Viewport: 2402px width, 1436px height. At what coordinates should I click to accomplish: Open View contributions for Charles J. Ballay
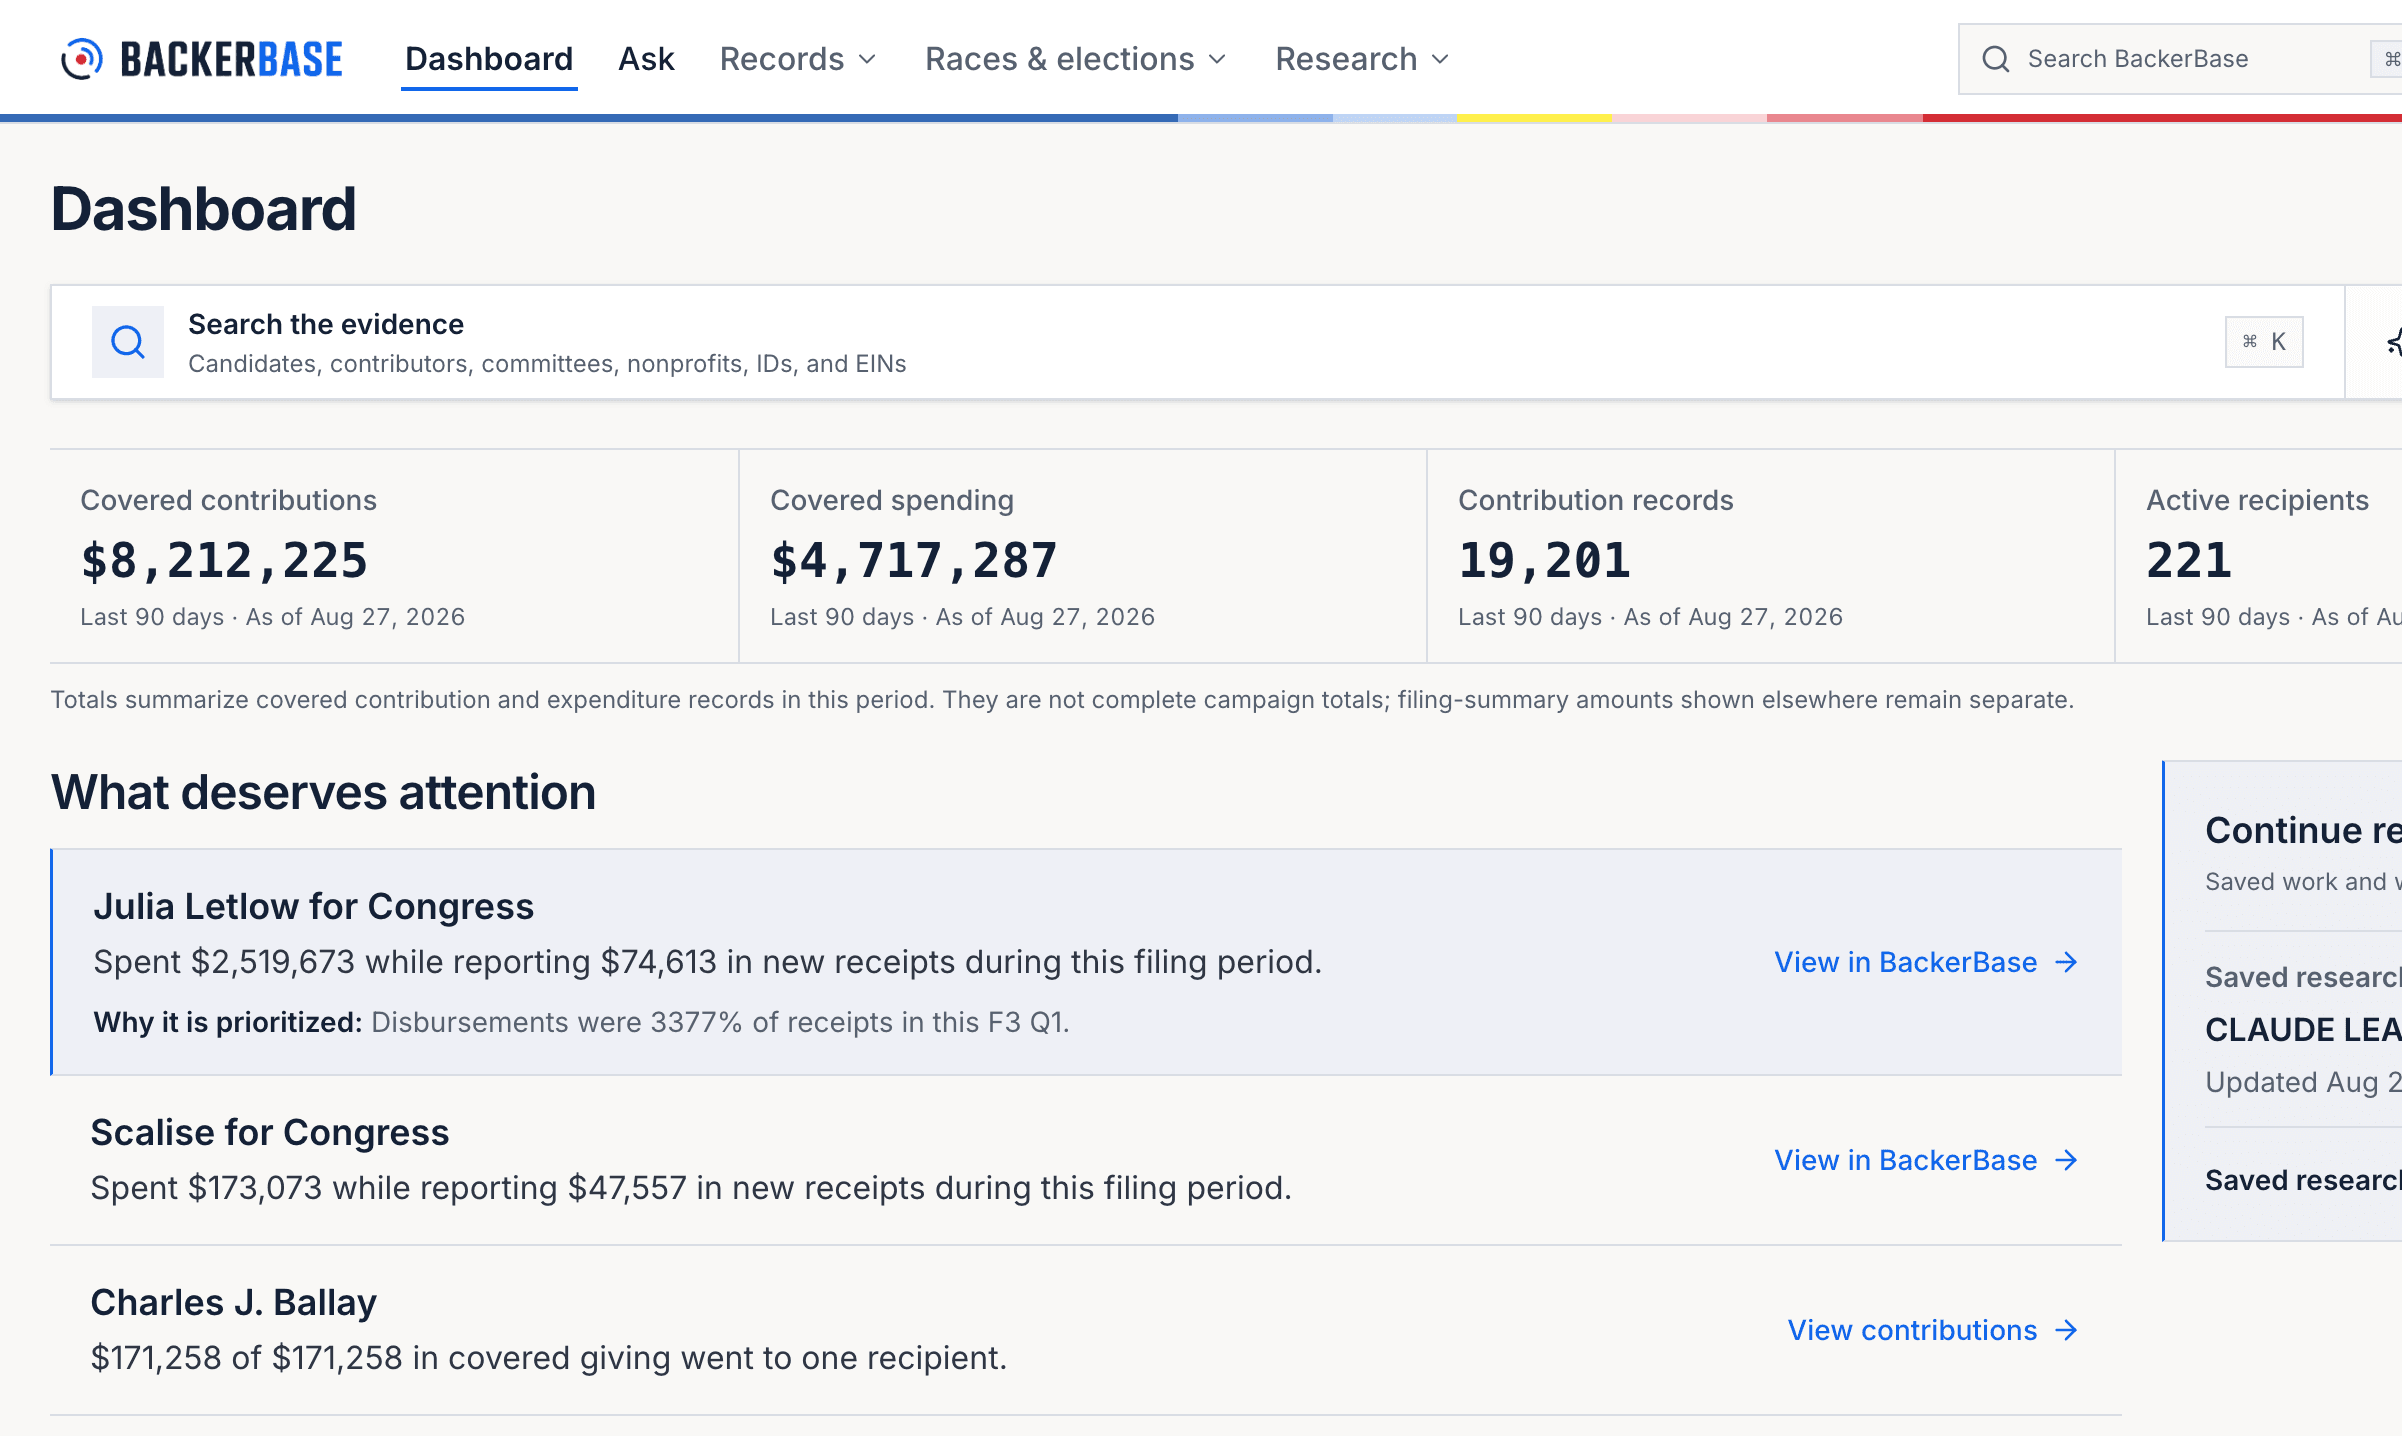(1933, 1330)
